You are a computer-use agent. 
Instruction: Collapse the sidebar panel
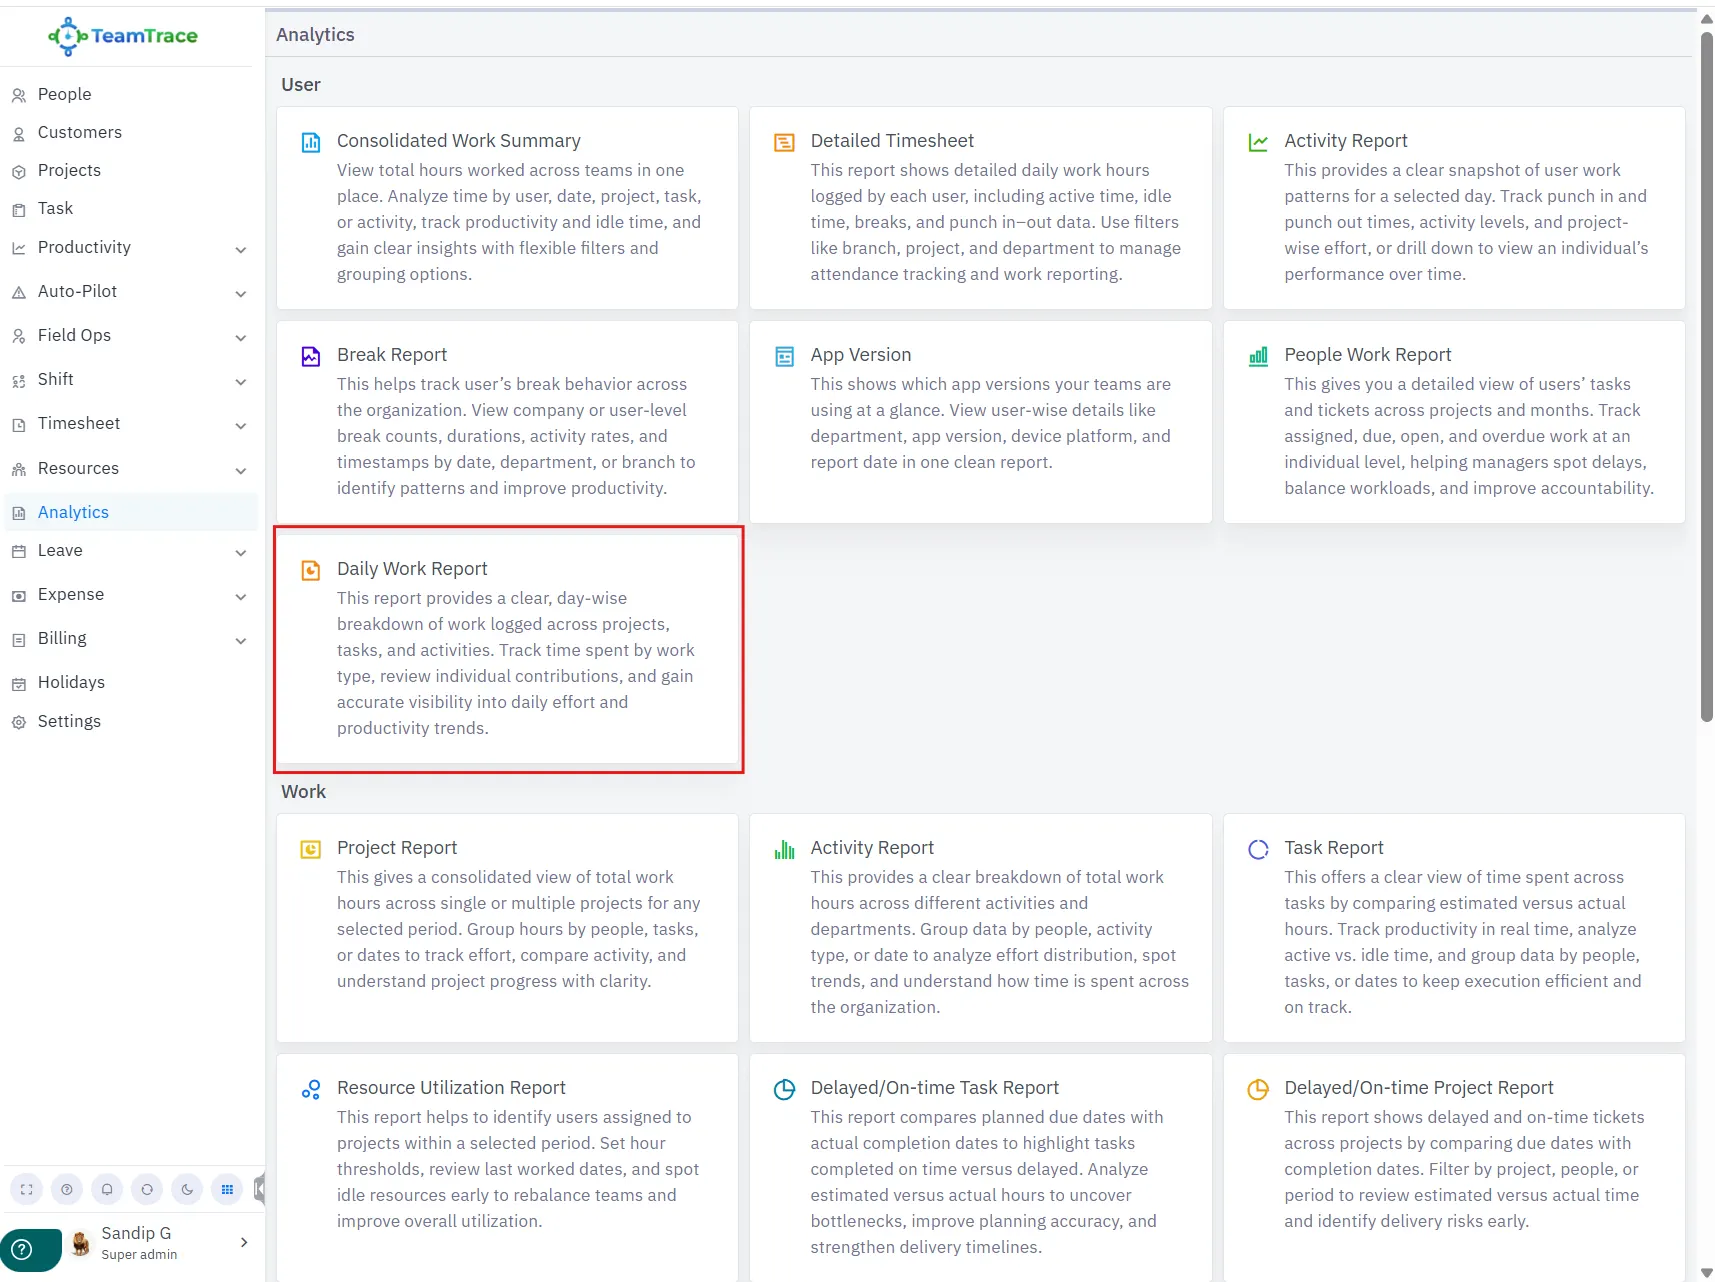259,1189
